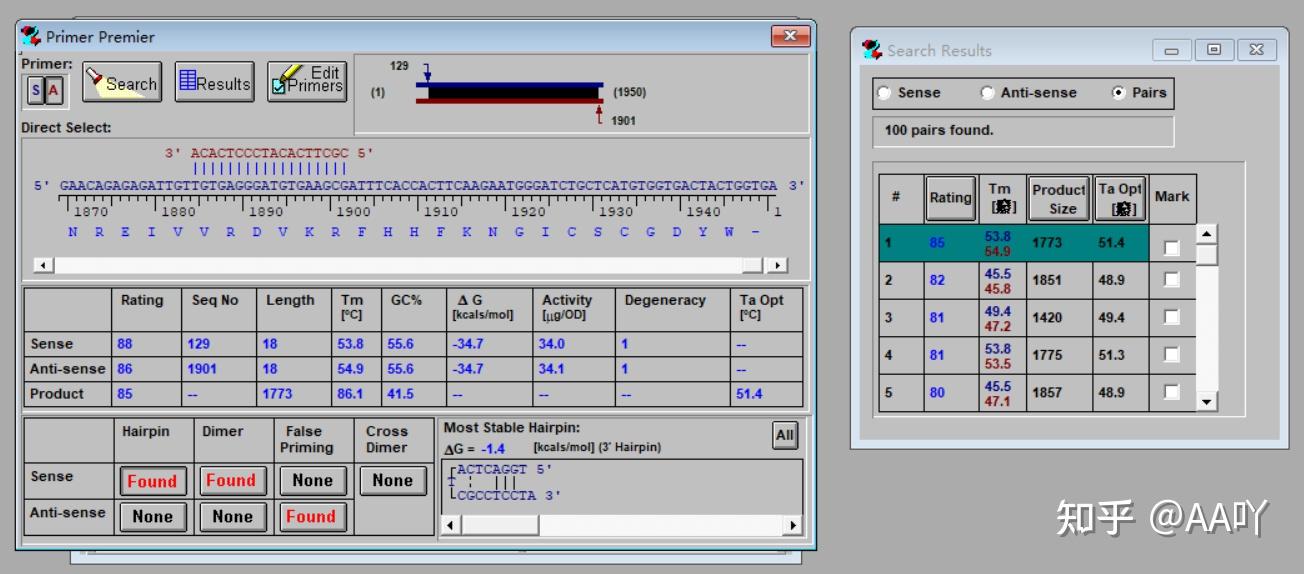Click results list scroll down arrow
The image size is (1304, 574).
[x=1207, y=402]
